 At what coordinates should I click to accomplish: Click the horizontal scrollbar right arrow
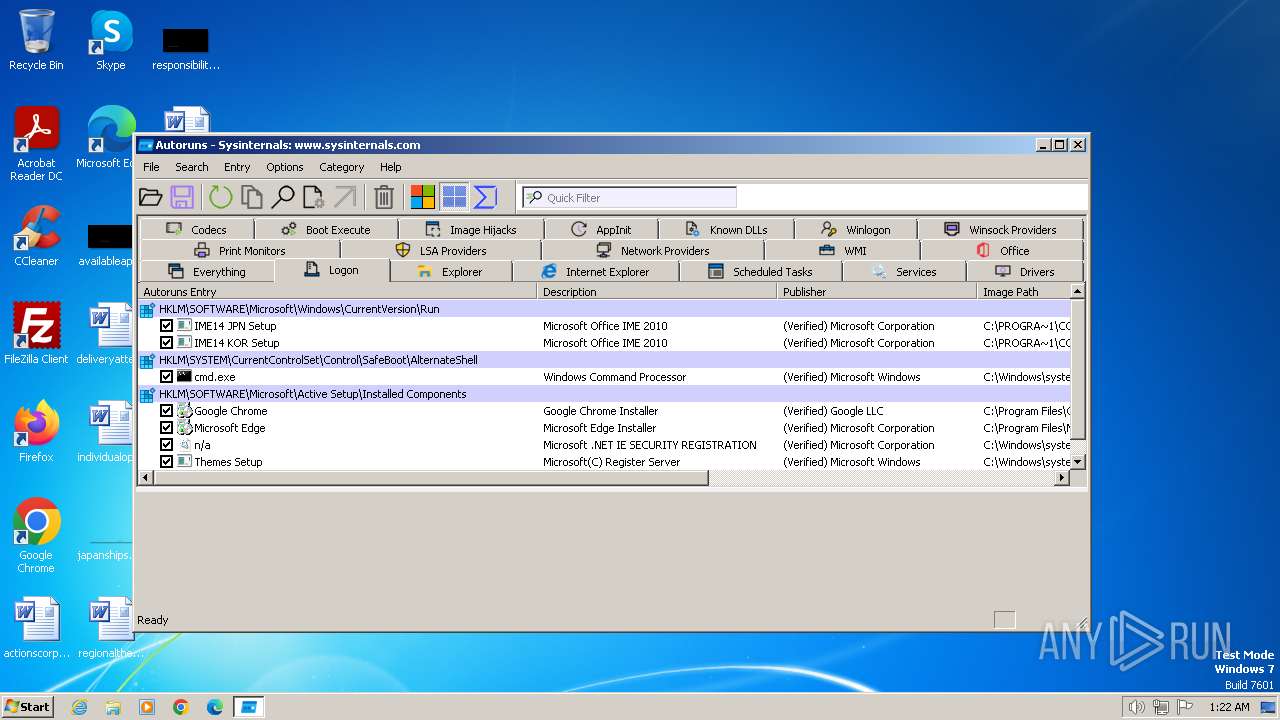1062,478
